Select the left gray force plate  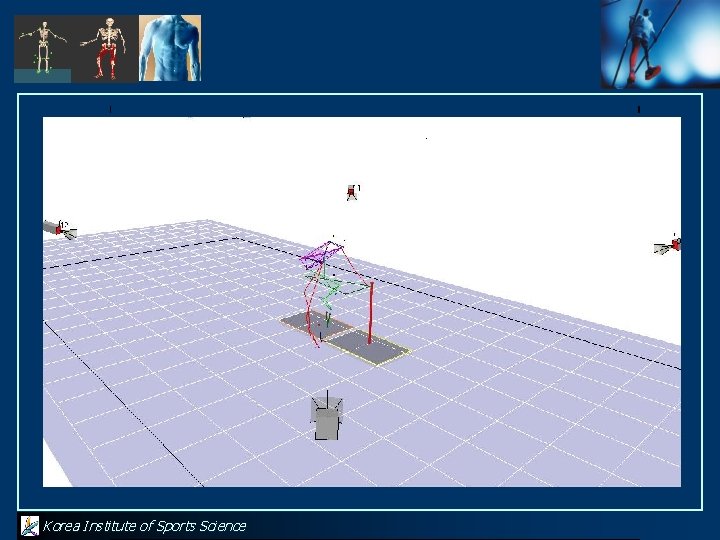click(x=317, y=324)
